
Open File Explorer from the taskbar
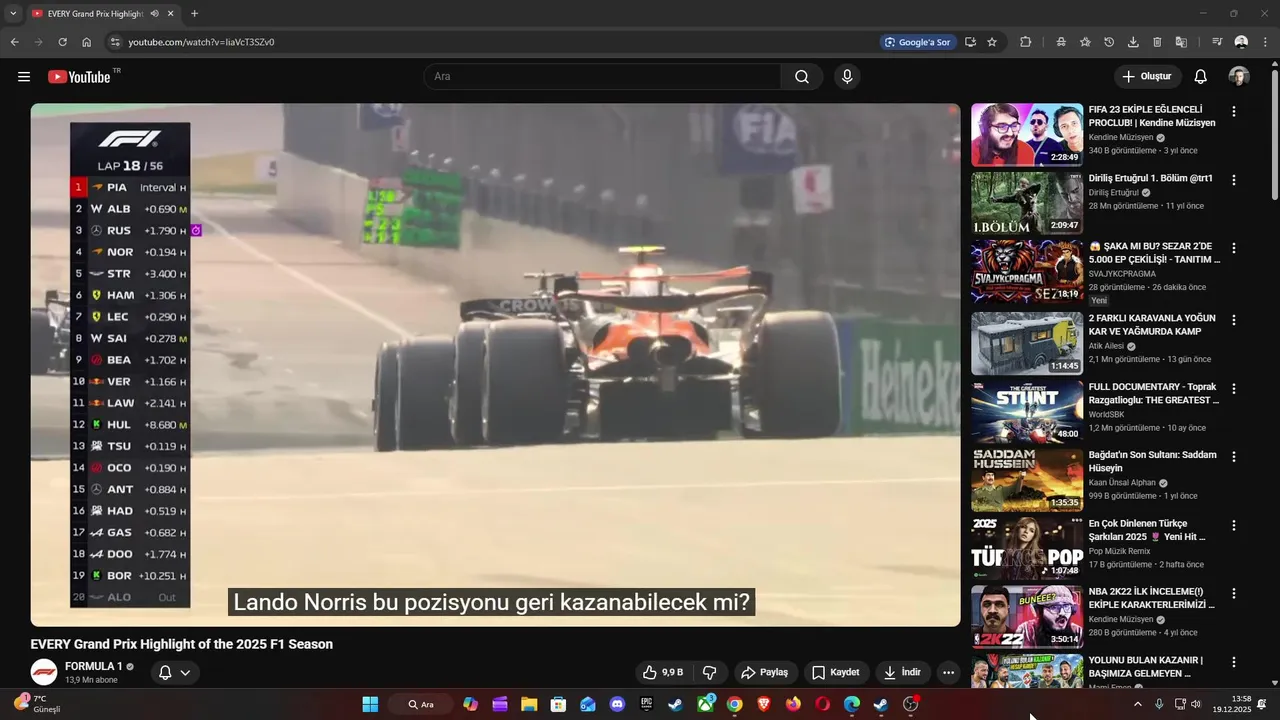click(529, 704)
